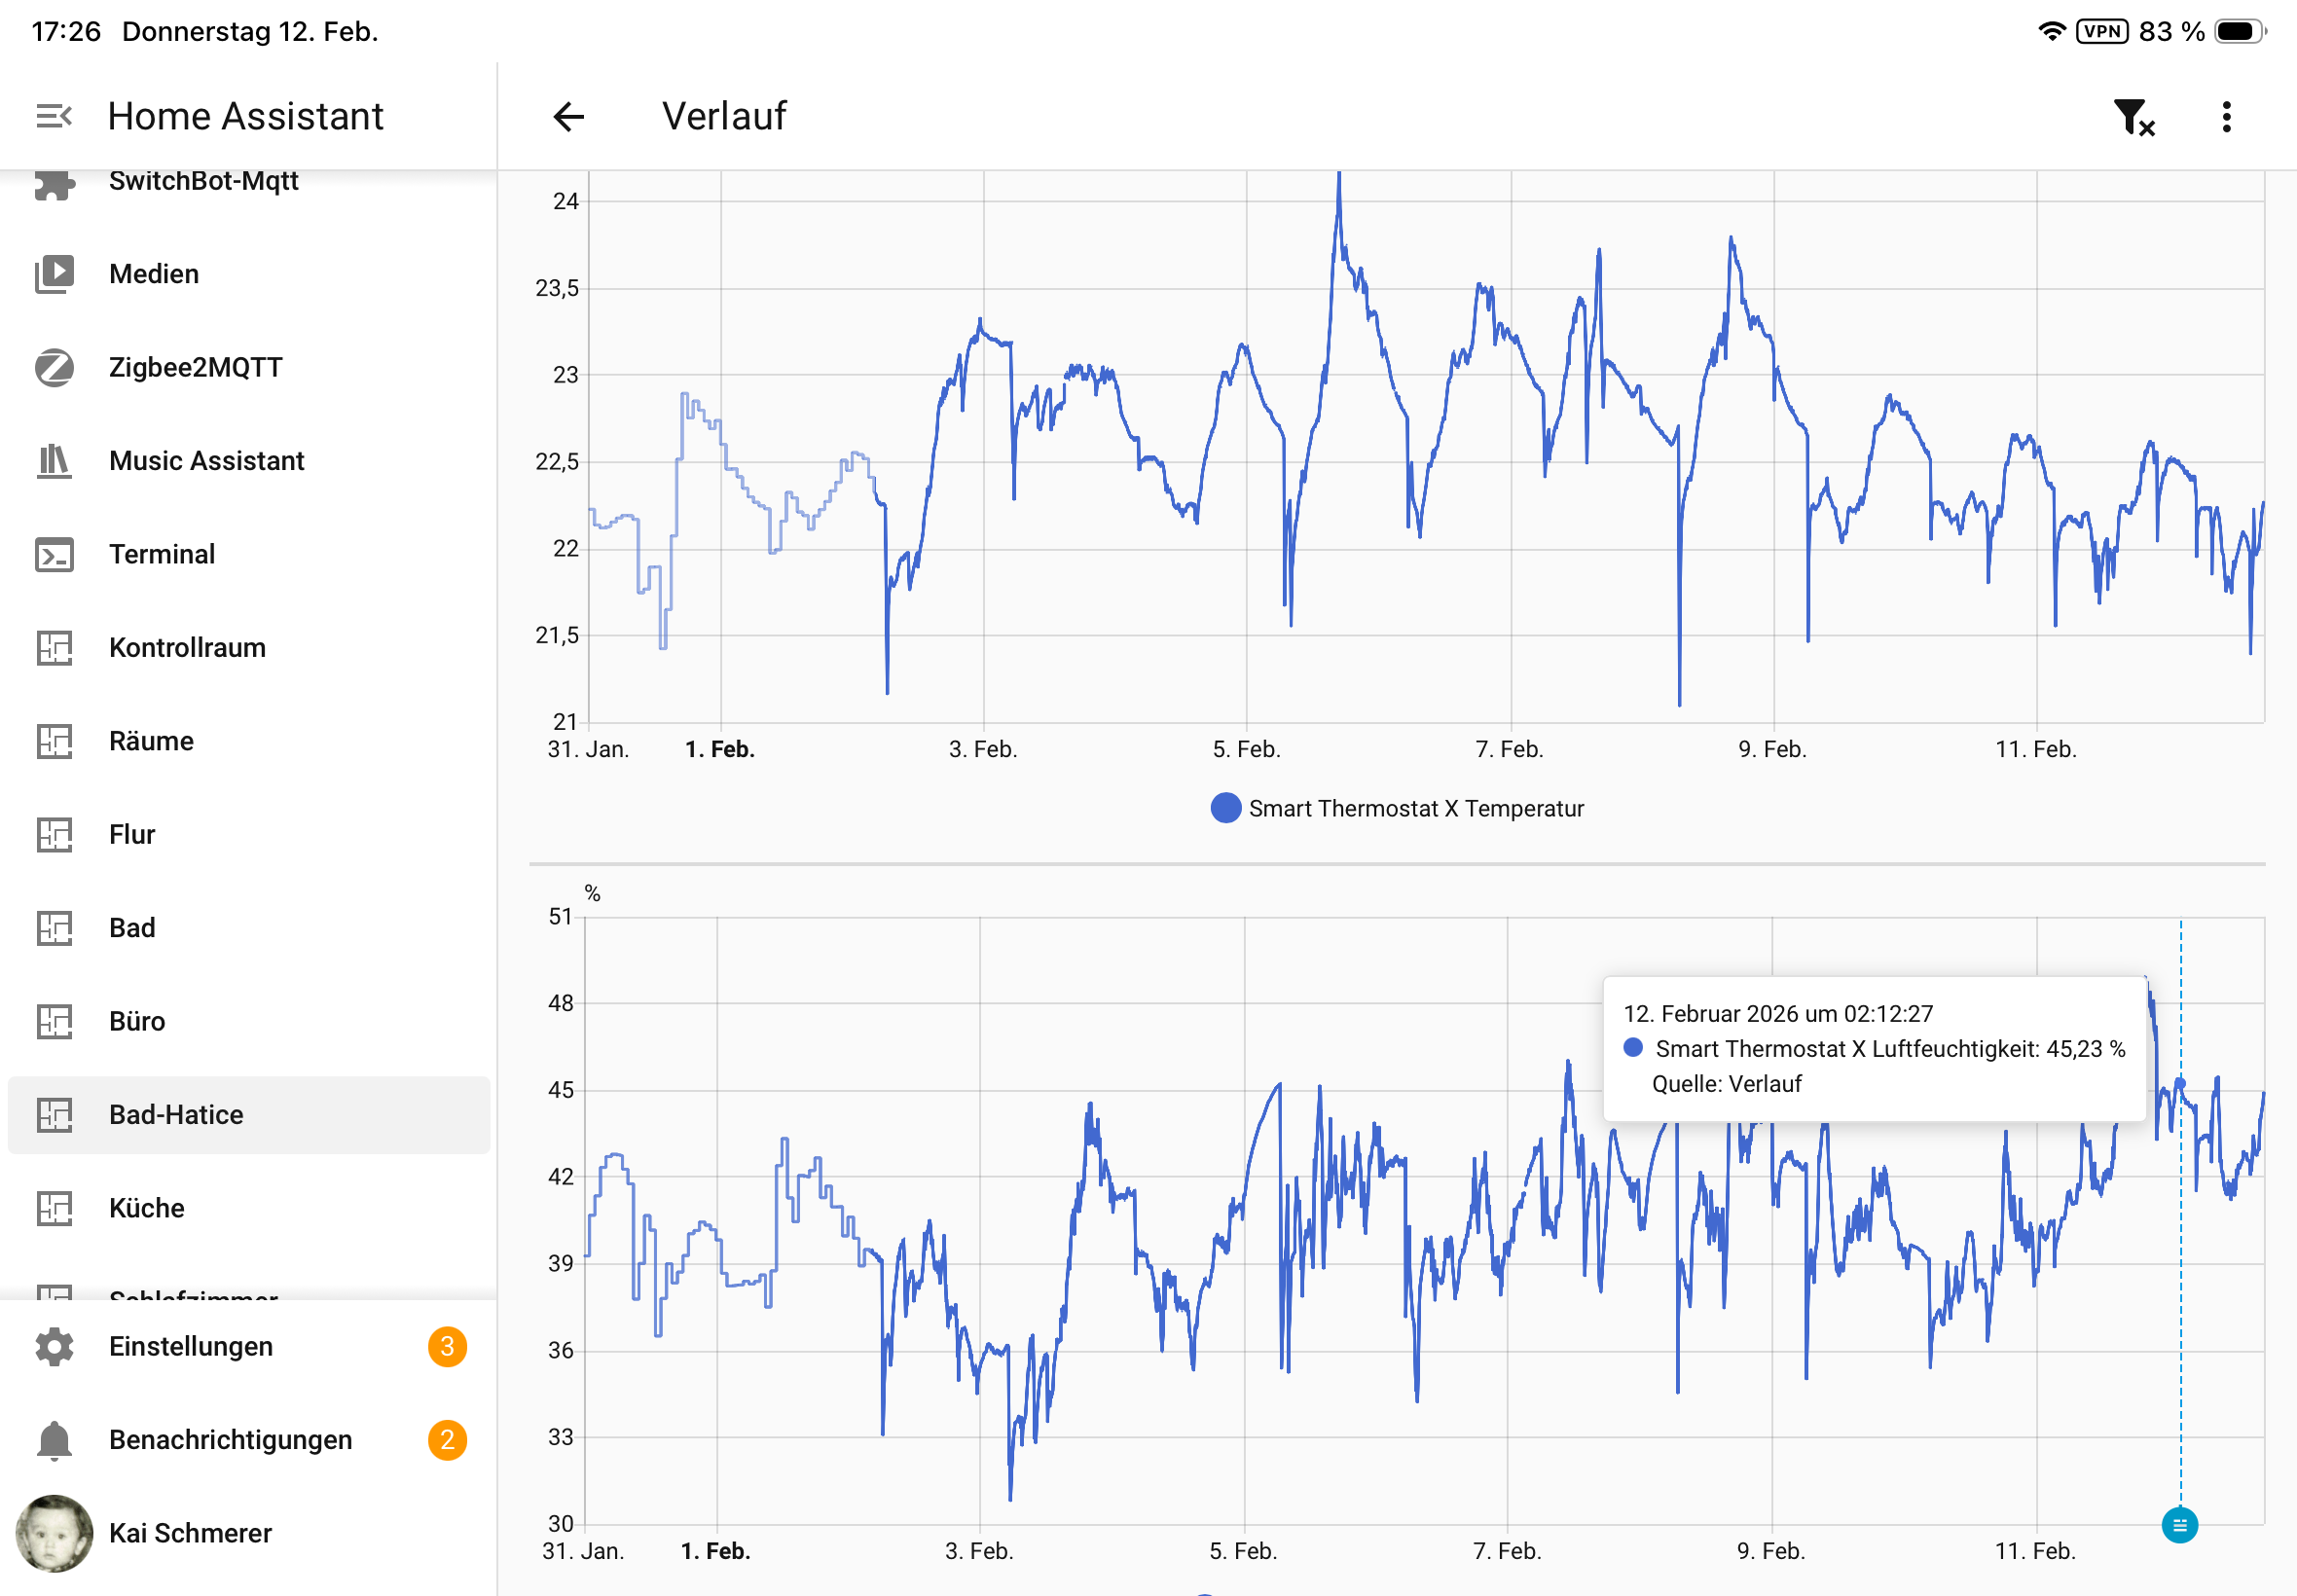Image resolution: width=2297 pixels, height=1596 pixels.
Task: Open the Terminal sidebar icon
Action: (x=54, y=554)
